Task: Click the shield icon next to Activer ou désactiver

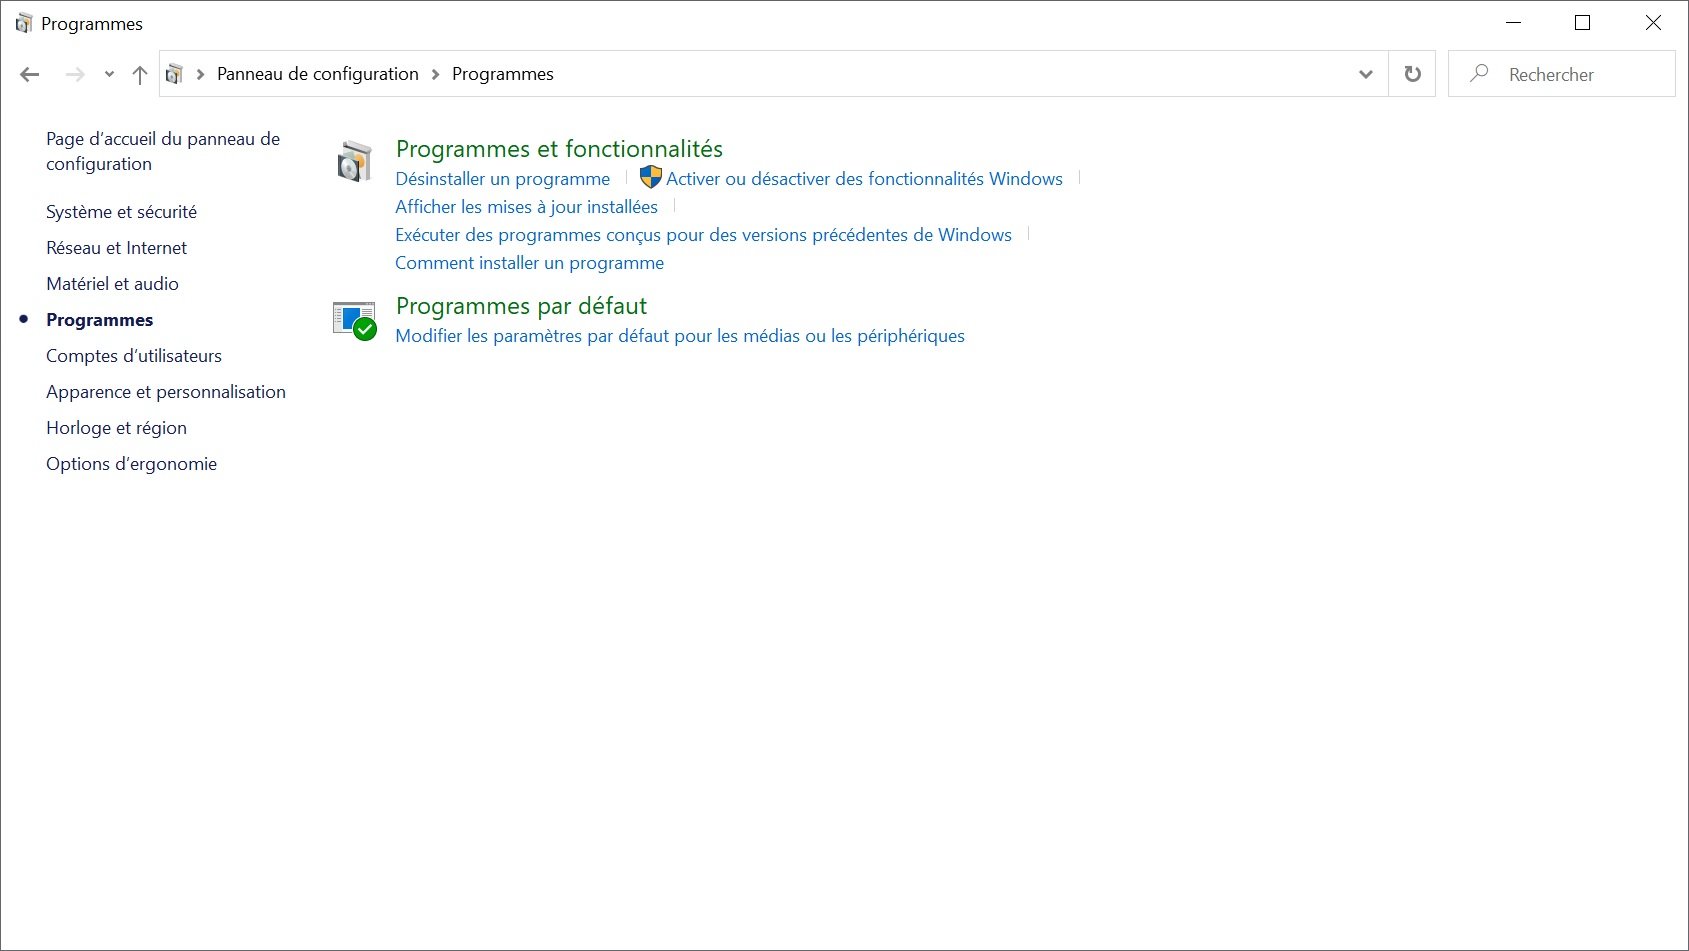Action: [x=651, y=178]
